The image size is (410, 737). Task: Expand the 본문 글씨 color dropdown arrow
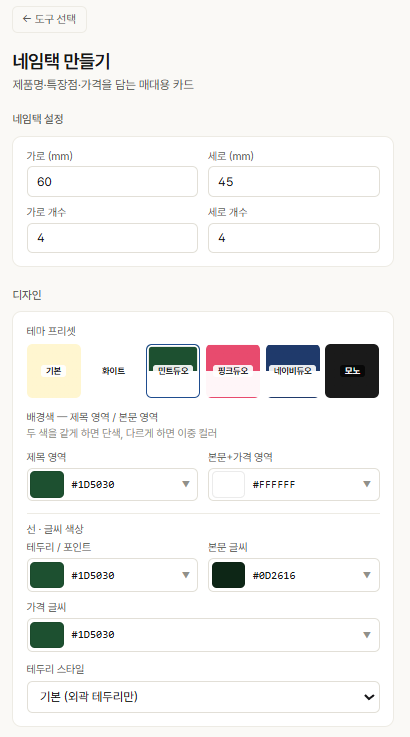click(x=367, y=575)
